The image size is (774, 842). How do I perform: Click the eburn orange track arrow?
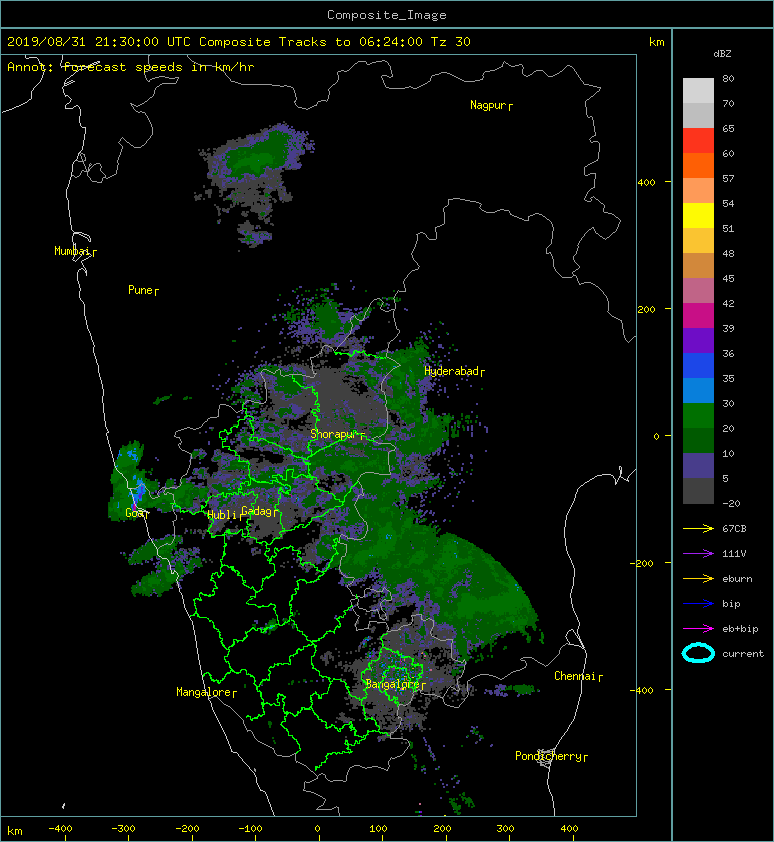[x=698, y=579]
